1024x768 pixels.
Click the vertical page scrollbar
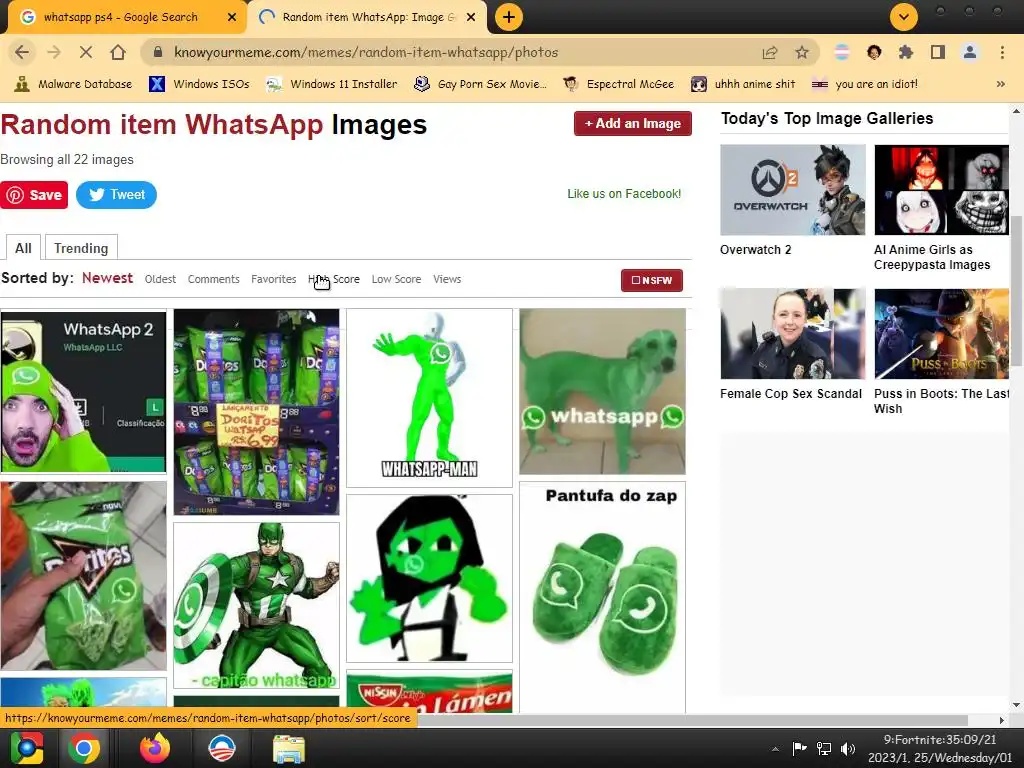pos(1016,291)
